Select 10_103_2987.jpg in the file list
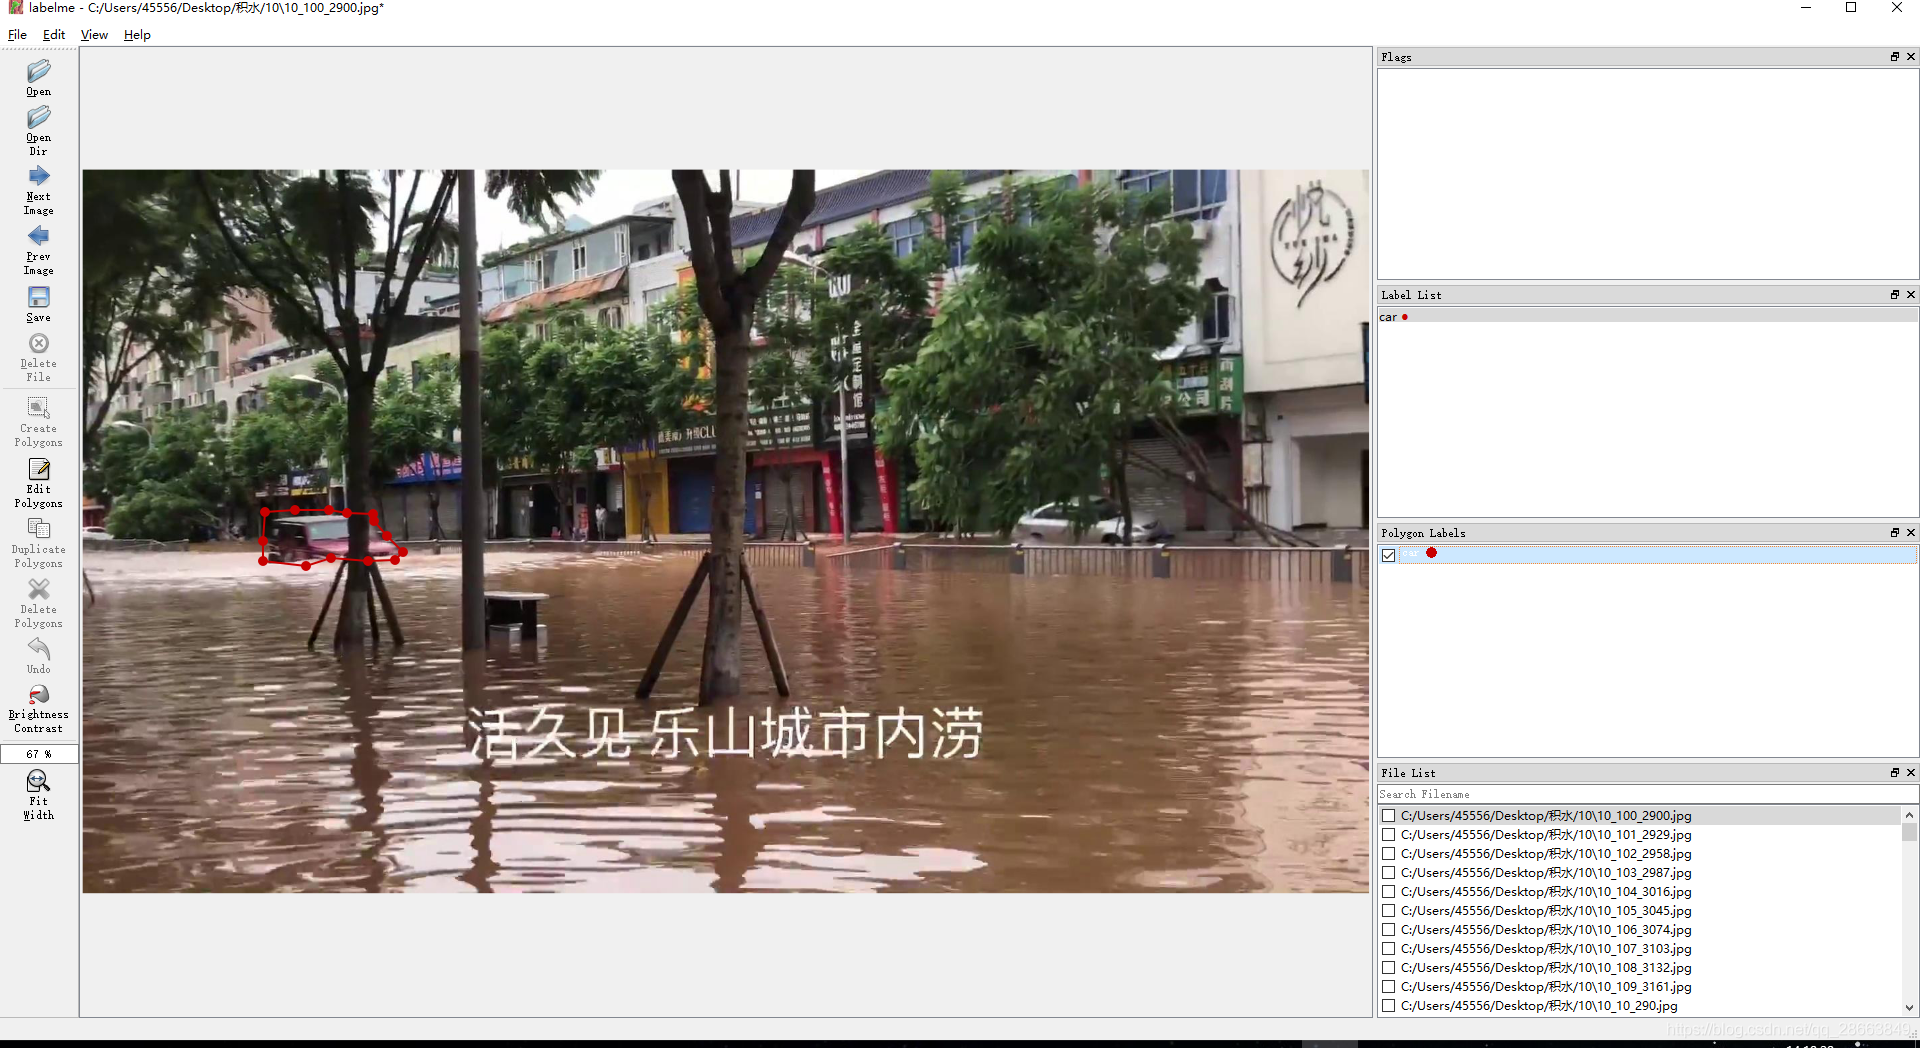 click(x=1545, y=873)
